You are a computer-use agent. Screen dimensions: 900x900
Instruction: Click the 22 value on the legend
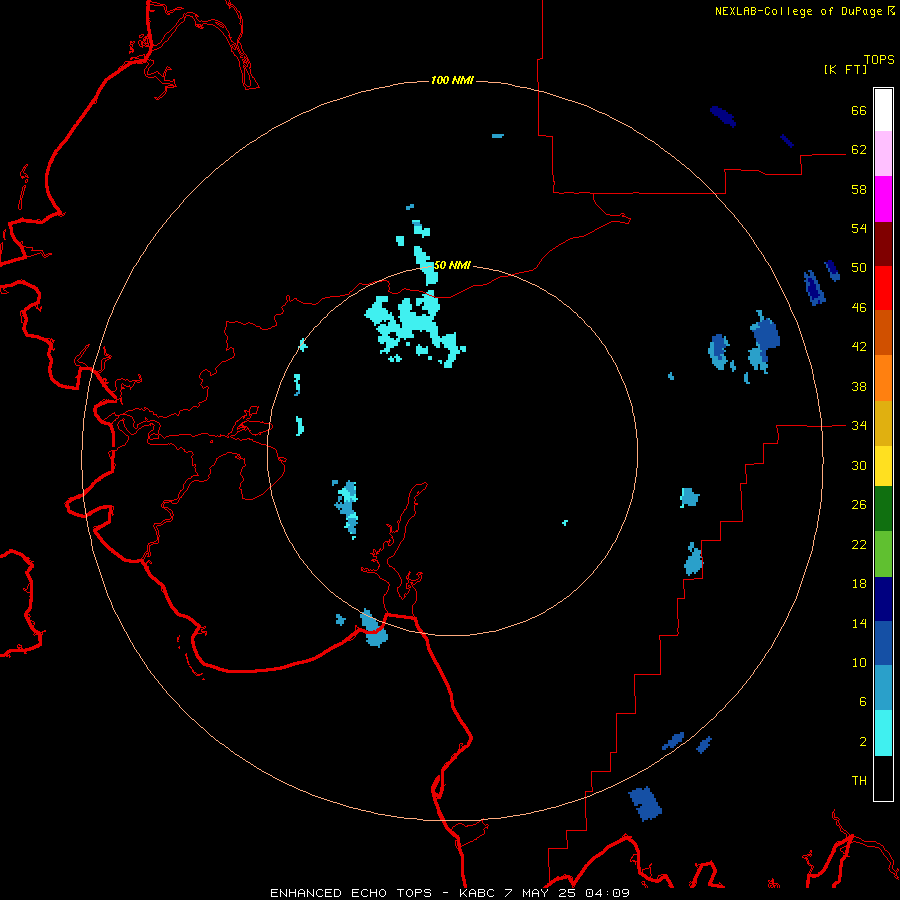tap(859, 545)
